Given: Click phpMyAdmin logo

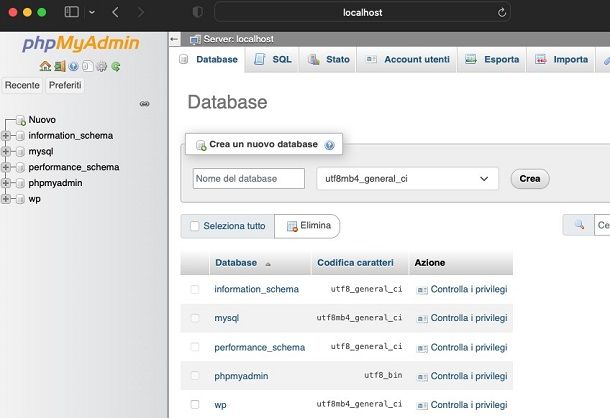Looking at the screenshot, I should 81,44.
